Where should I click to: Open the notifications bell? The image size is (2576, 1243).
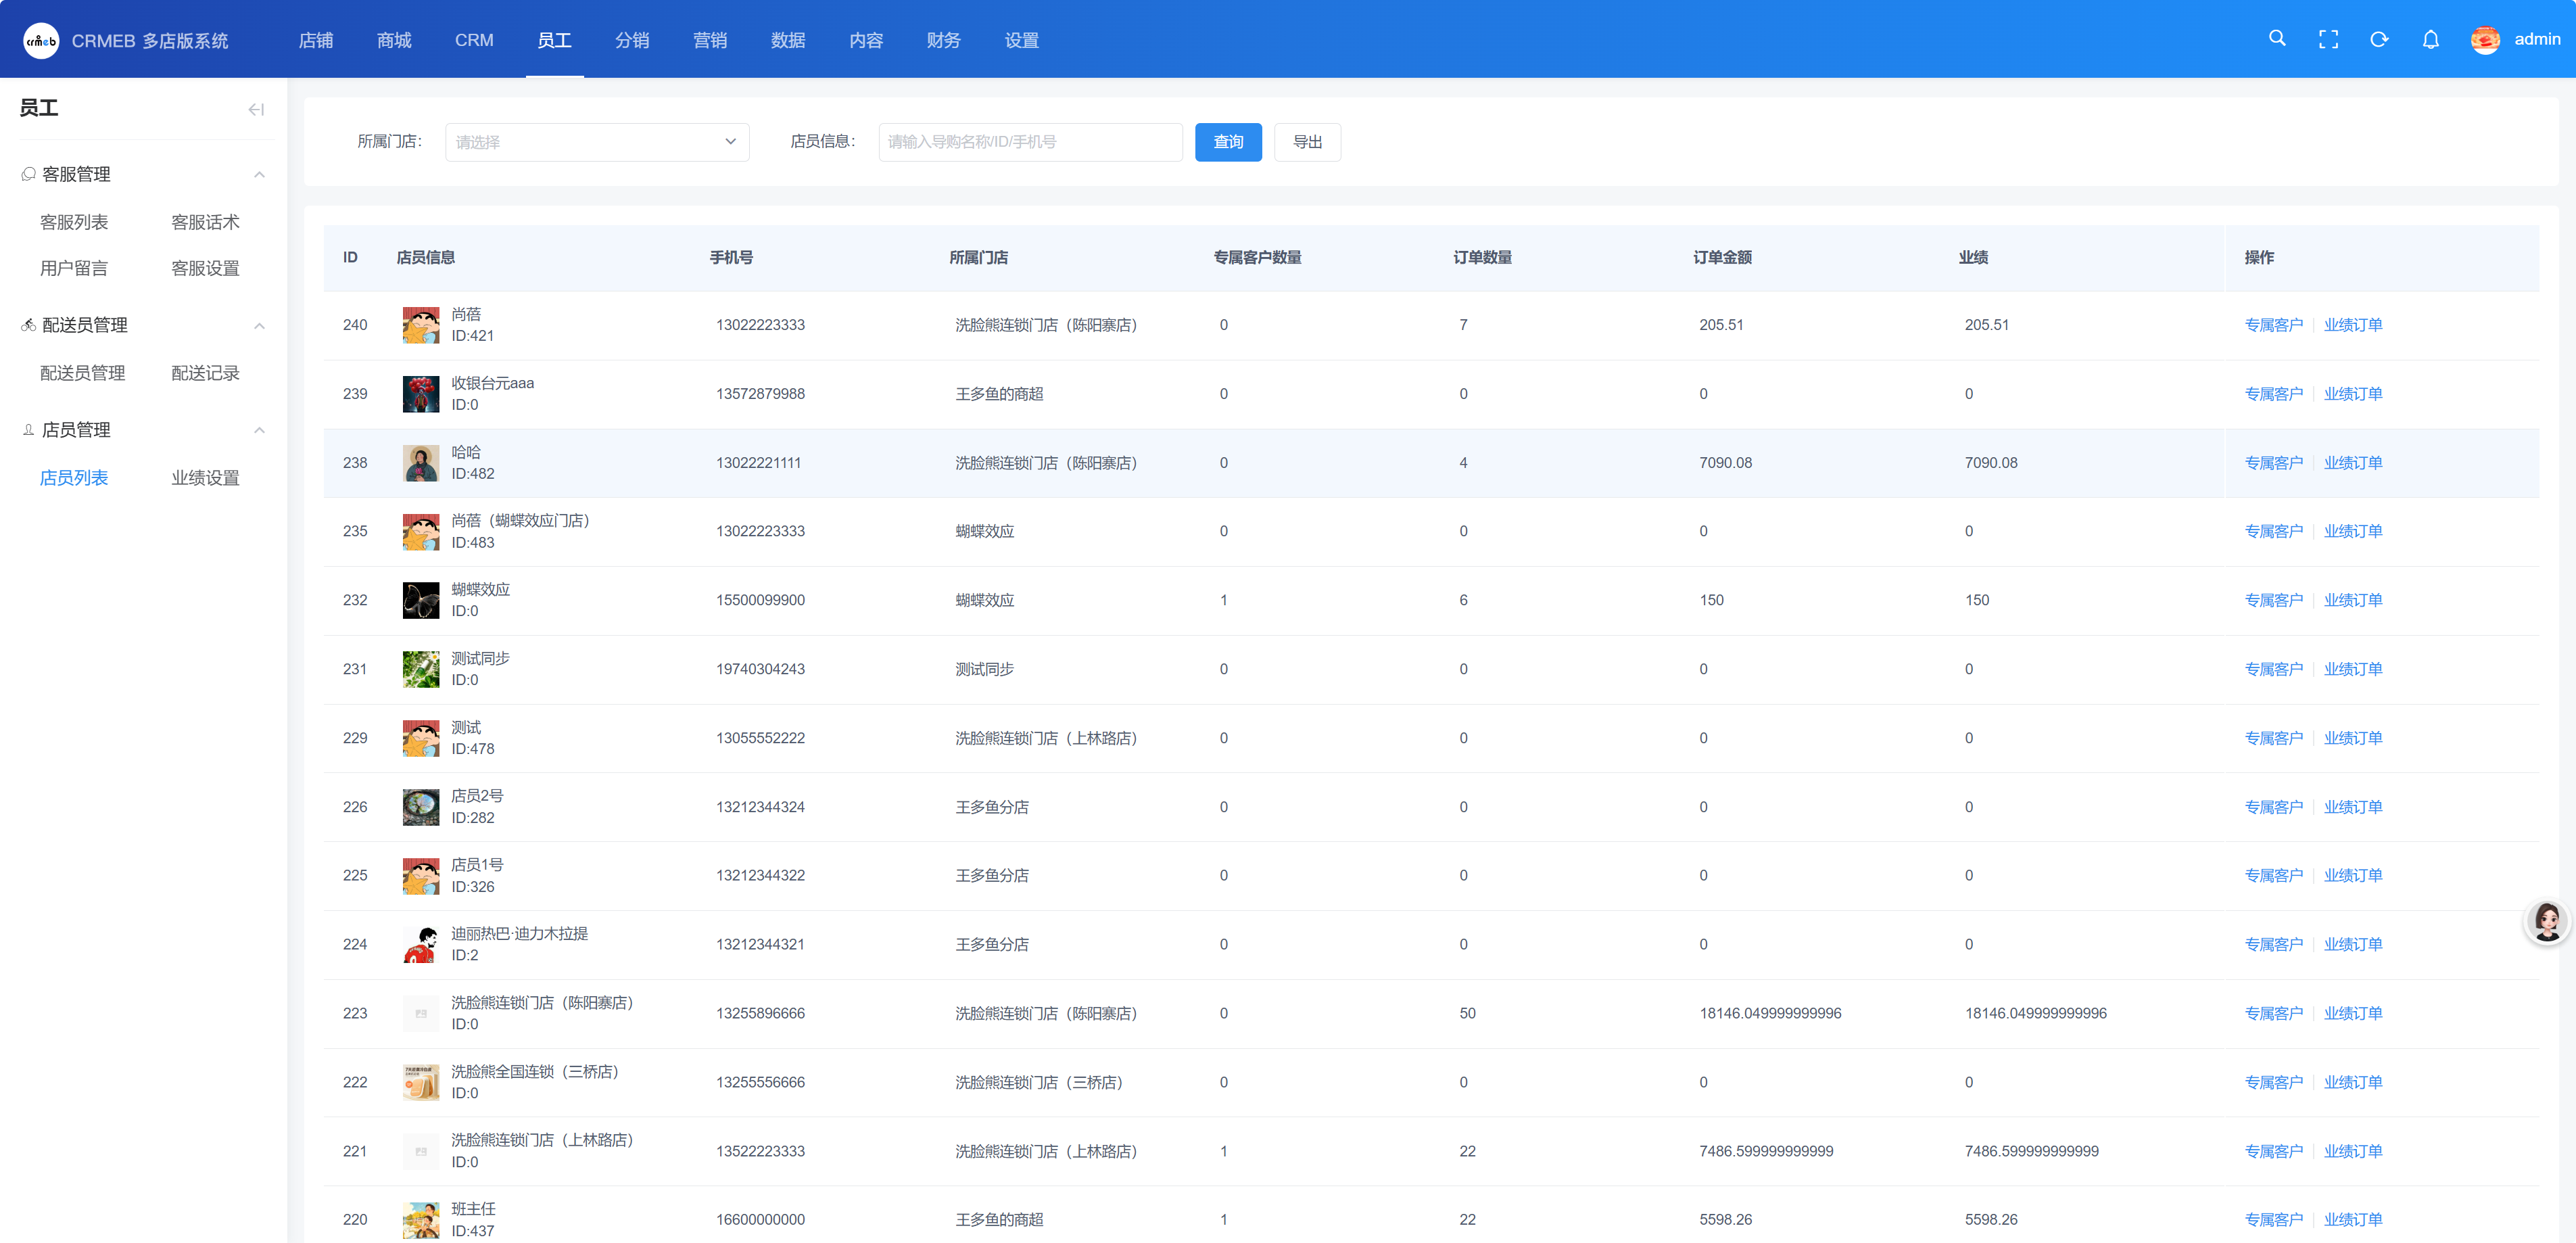[x=2430, y=39]
